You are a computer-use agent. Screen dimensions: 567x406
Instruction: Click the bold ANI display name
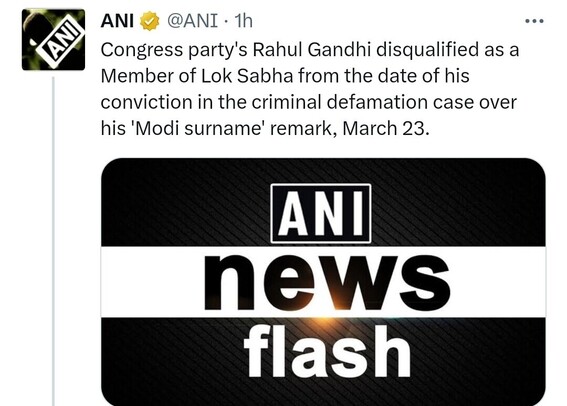point(117,21)
